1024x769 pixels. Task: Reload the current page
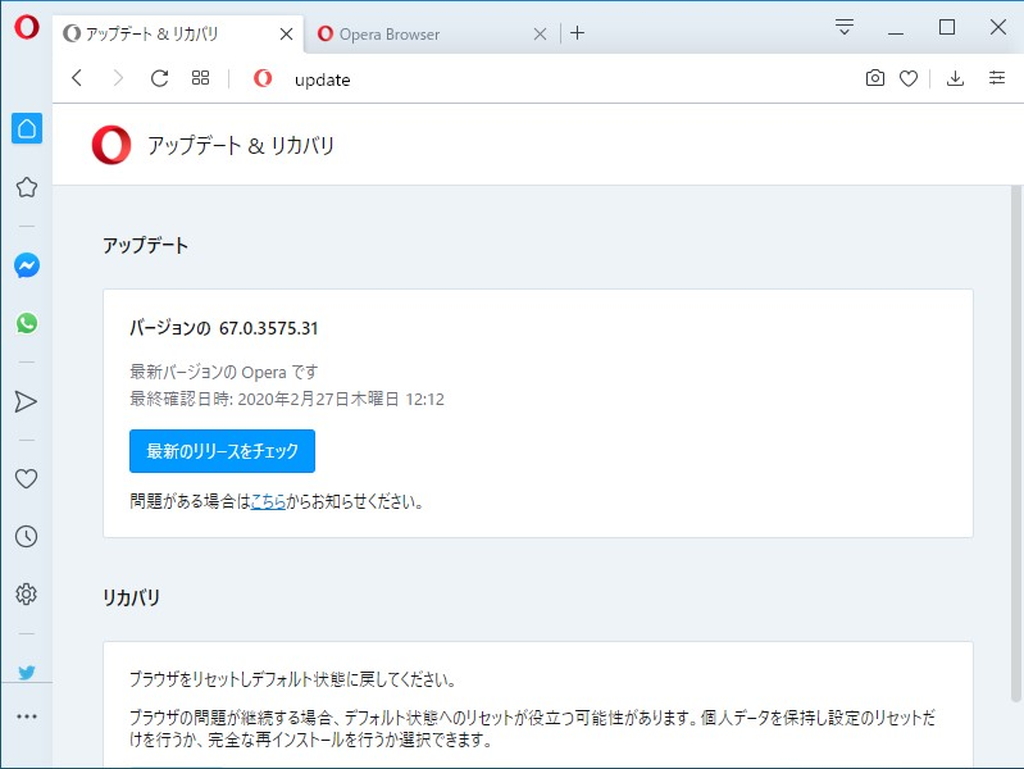159,78
